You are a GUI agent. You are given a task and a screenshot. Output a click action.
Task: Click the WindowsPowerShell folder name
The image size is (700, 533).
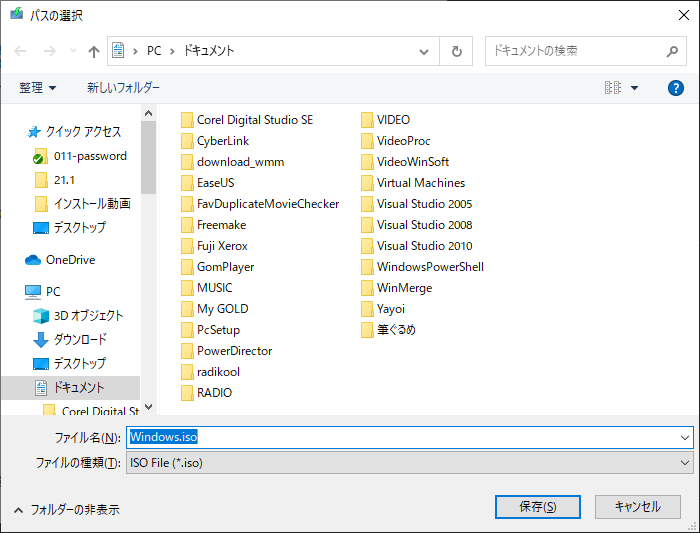(x=430, y=267)
